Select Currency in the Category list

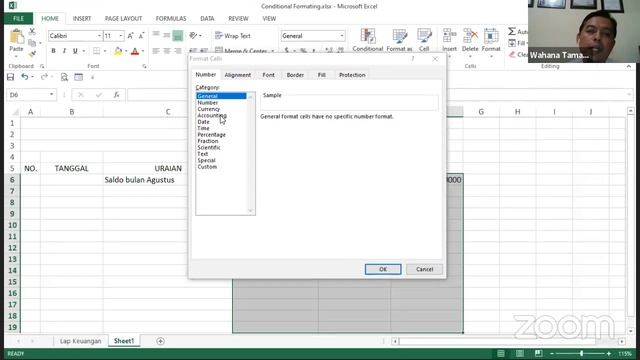click(x=209, y=109)
